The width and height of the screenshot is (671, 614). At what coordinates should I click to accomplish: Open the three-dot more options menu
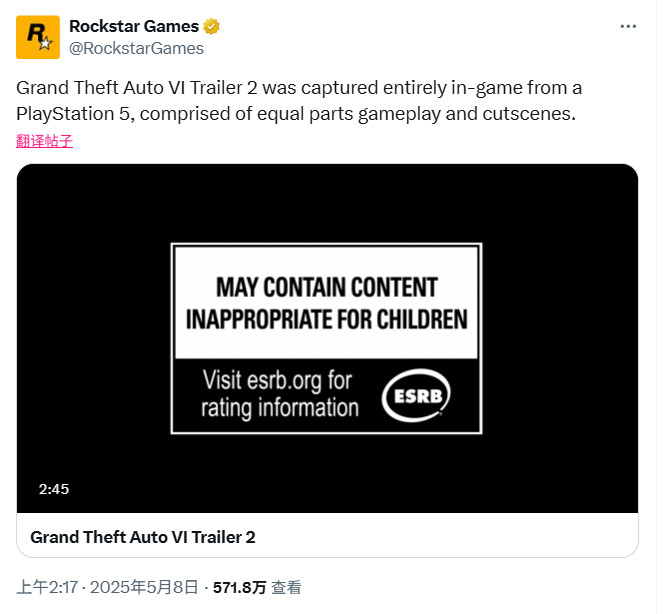coord(627,26)
